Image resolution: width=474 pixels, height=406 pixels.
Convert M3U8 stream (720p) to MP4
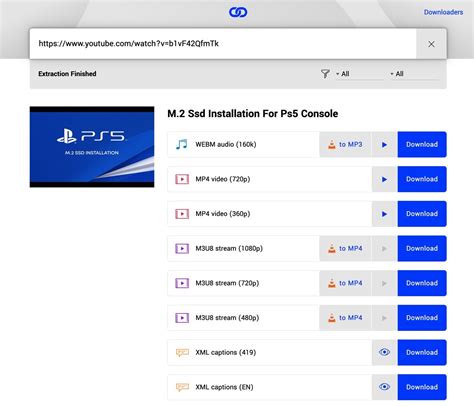[345, 283]
